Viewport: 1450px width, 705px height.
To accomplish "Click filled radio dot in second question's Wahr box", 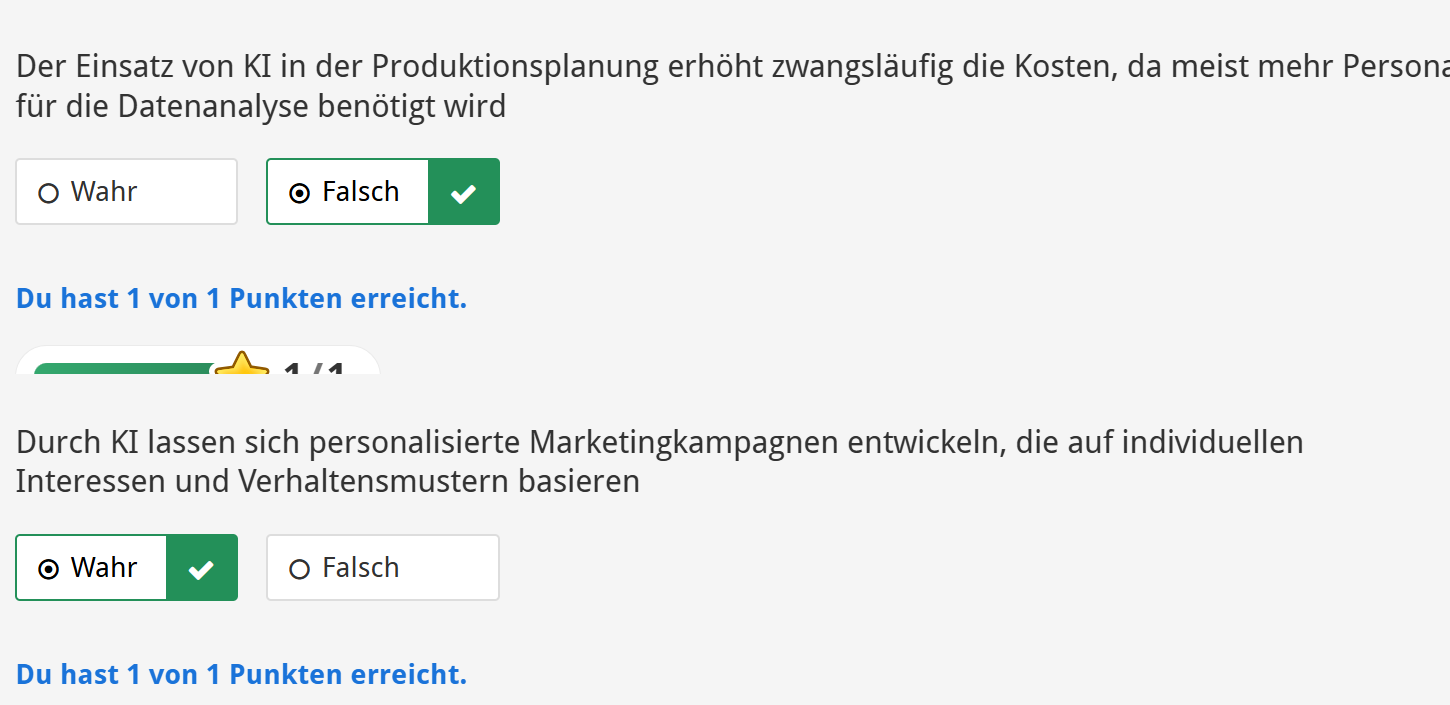I will coord(48,569).
